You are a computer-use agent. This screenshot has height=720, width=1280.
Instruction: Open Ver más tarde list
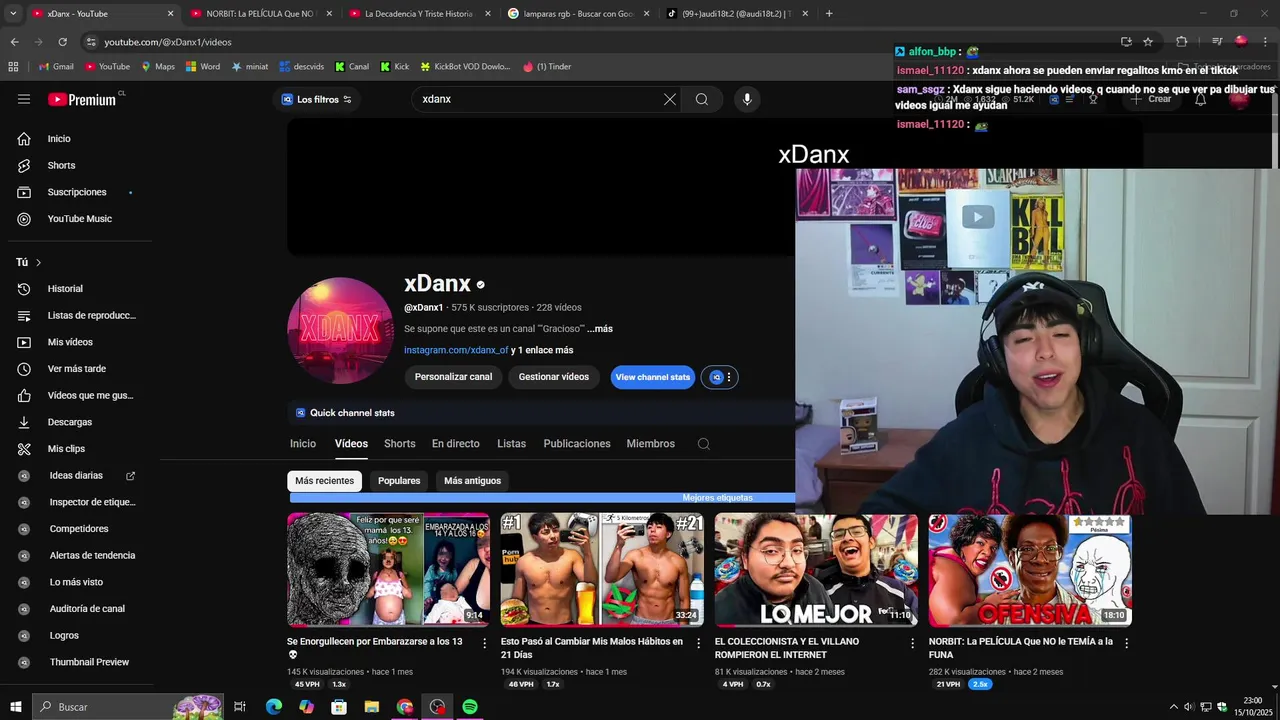click(78, 369)
